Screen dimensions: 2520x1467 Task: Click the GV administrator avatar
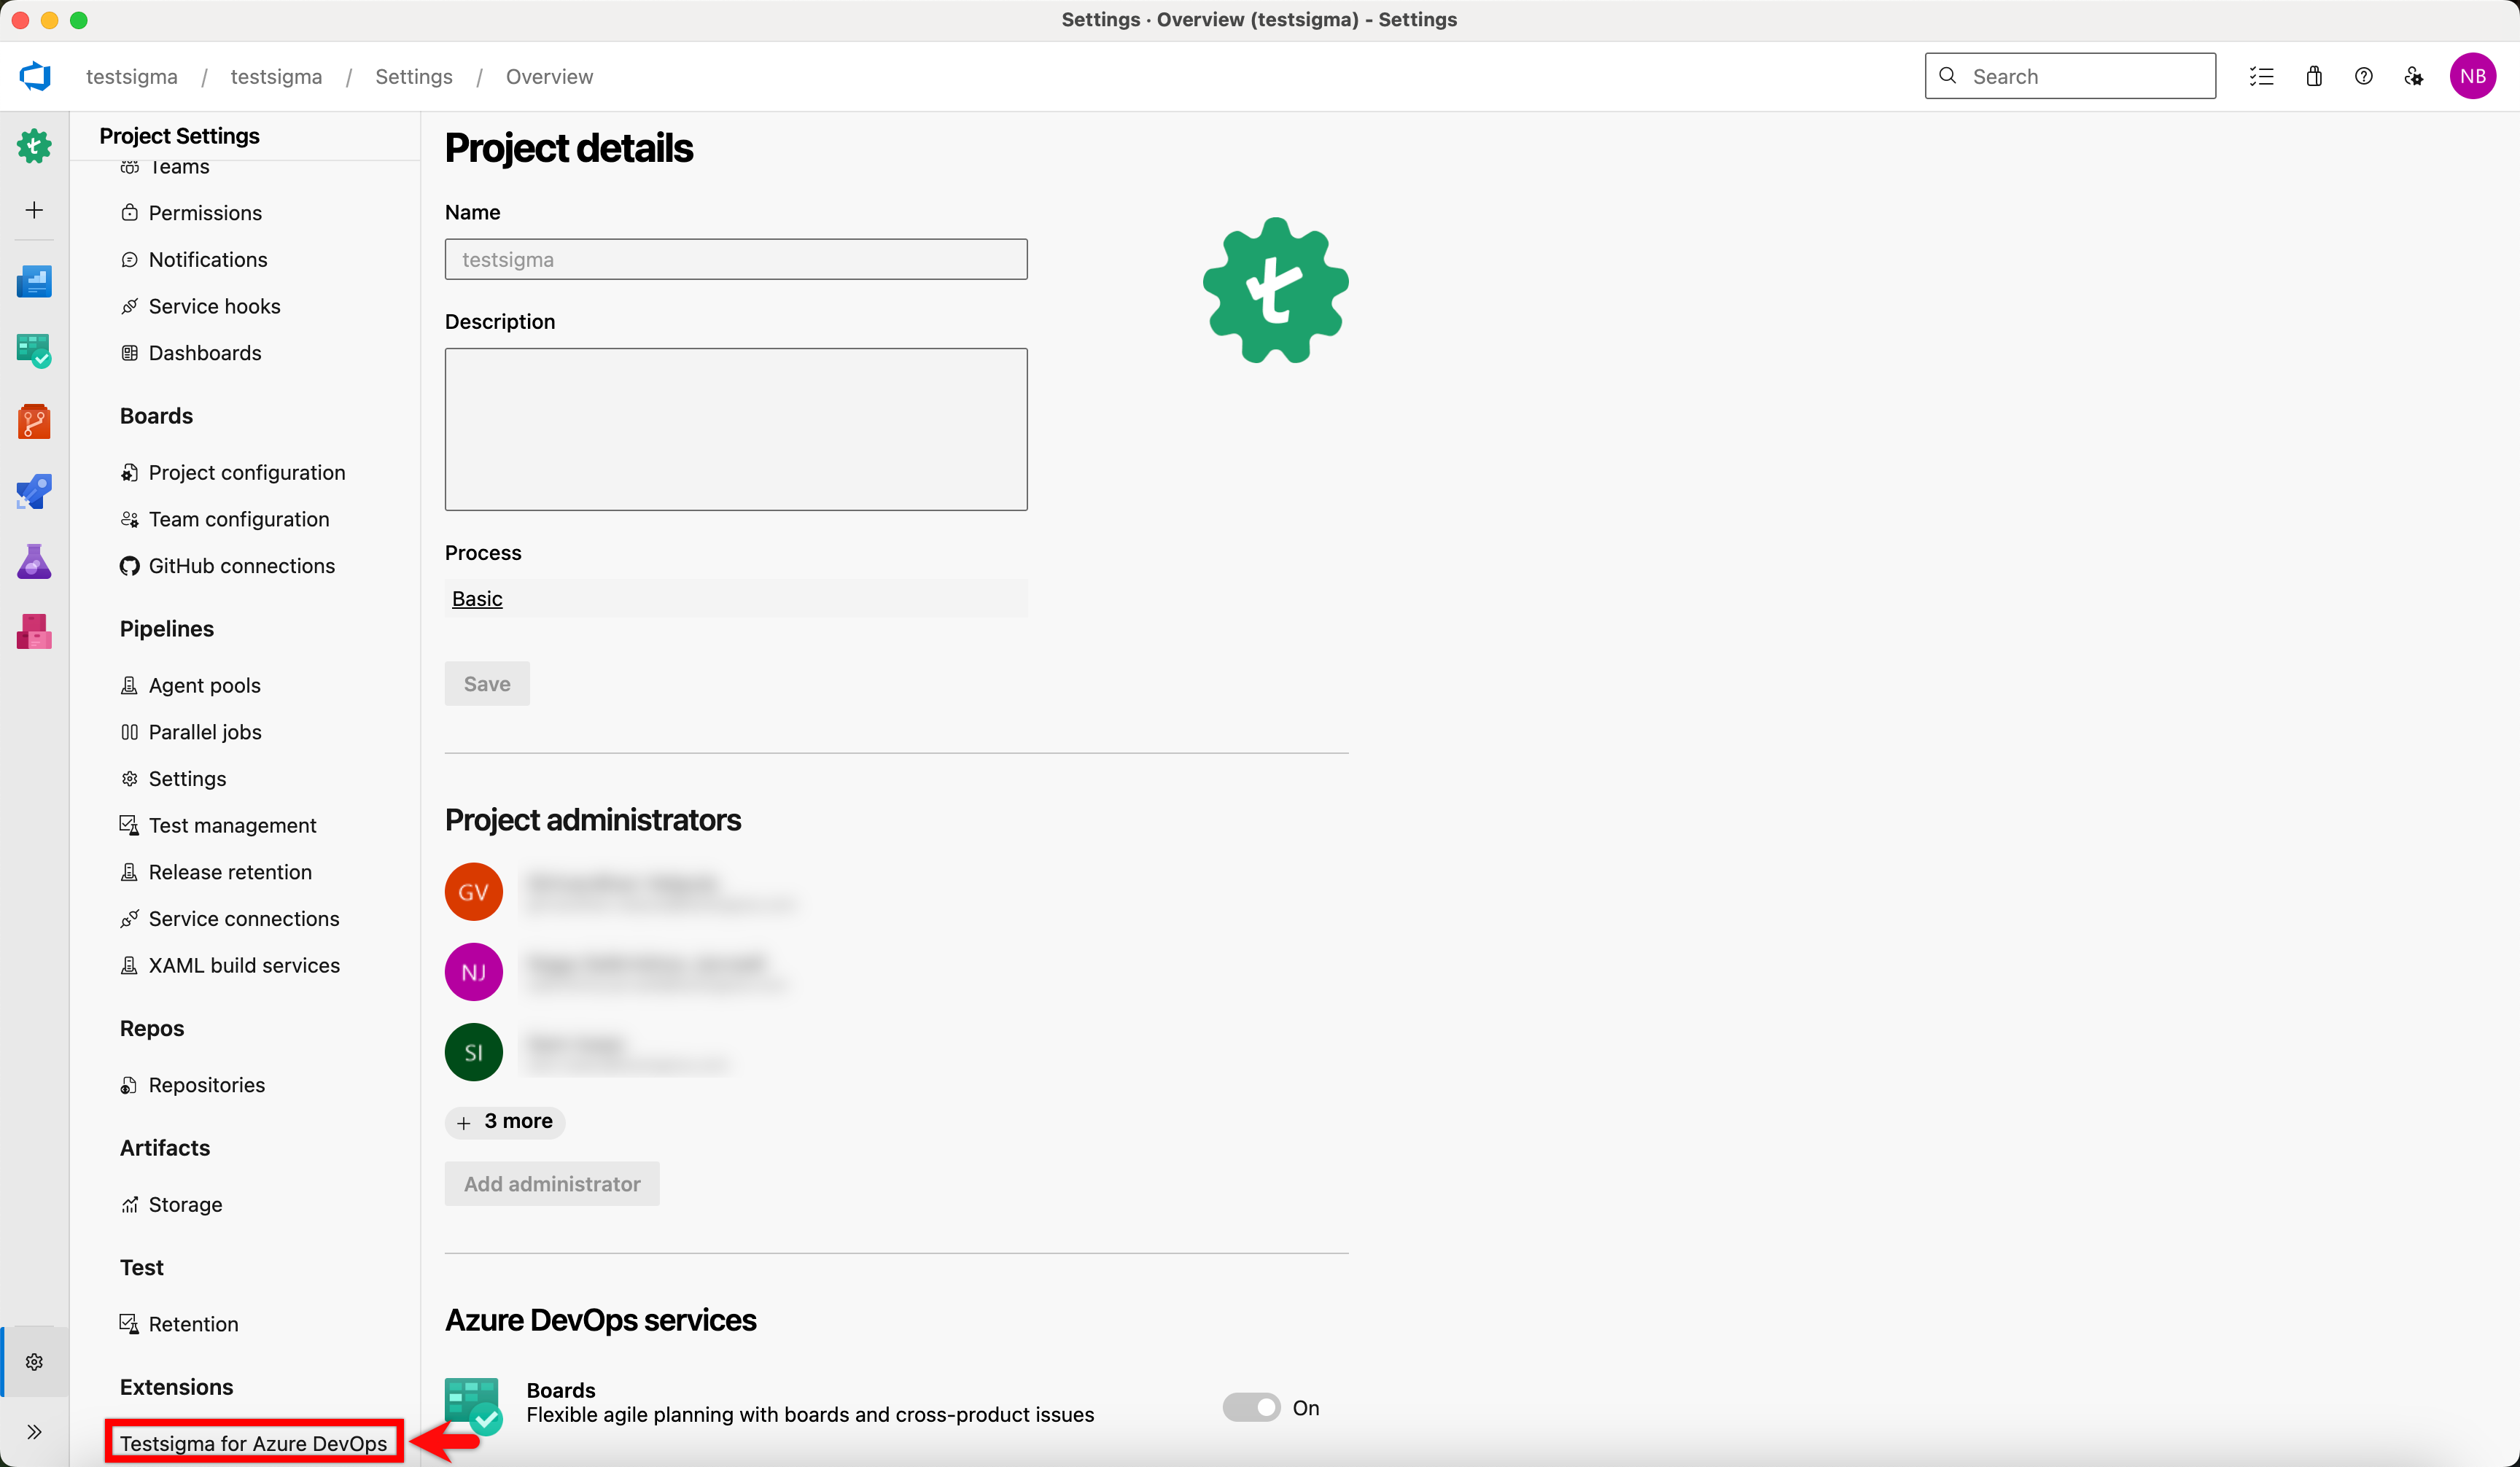[473, 892]
